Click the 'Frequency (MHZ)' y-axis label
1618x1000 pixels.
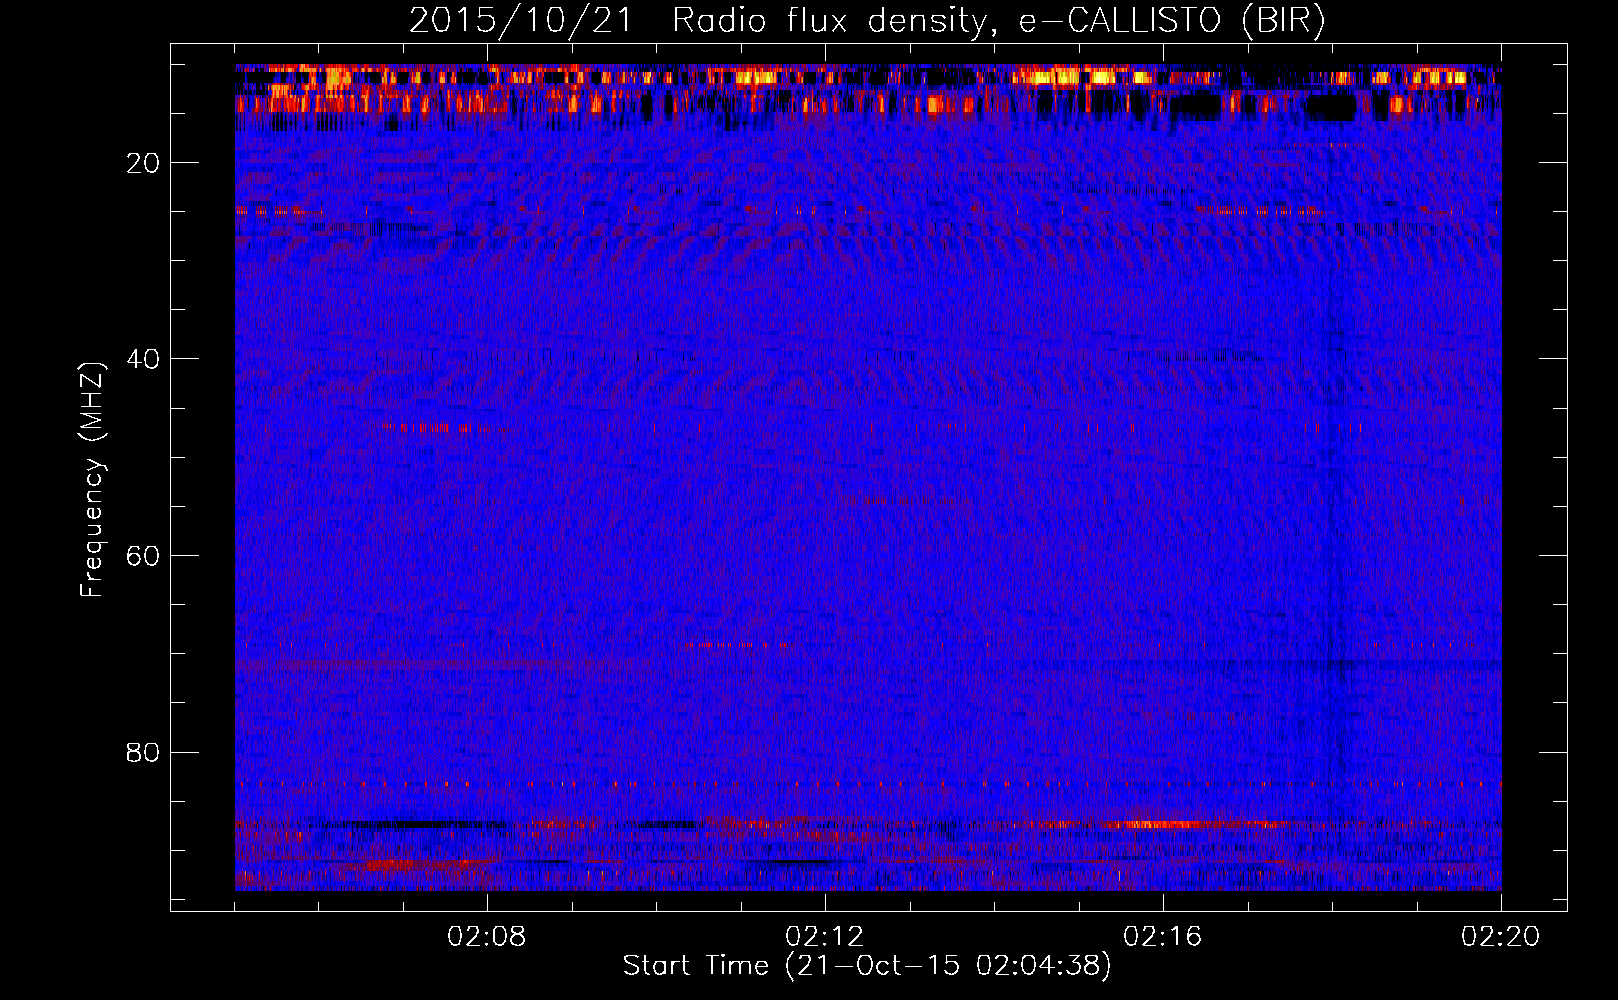(x=92, y=481)
